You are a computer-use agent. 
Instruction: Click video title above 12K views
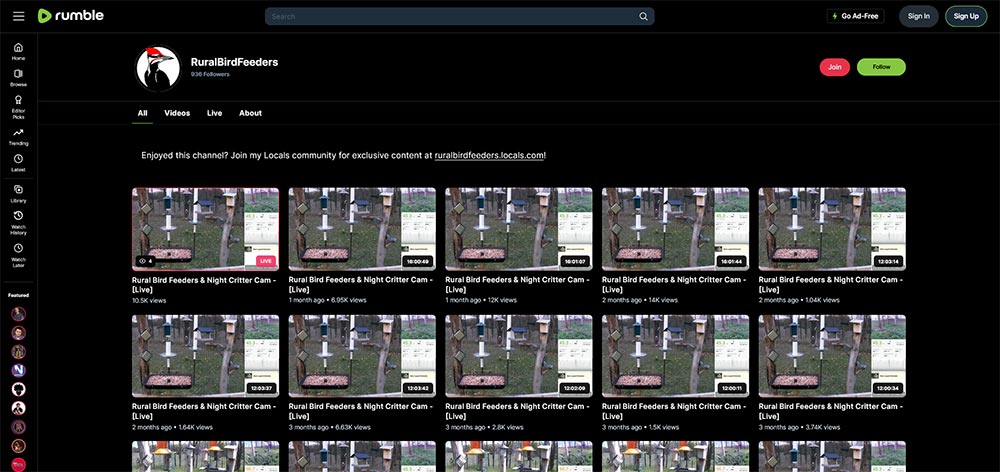(x=517, y=284)
